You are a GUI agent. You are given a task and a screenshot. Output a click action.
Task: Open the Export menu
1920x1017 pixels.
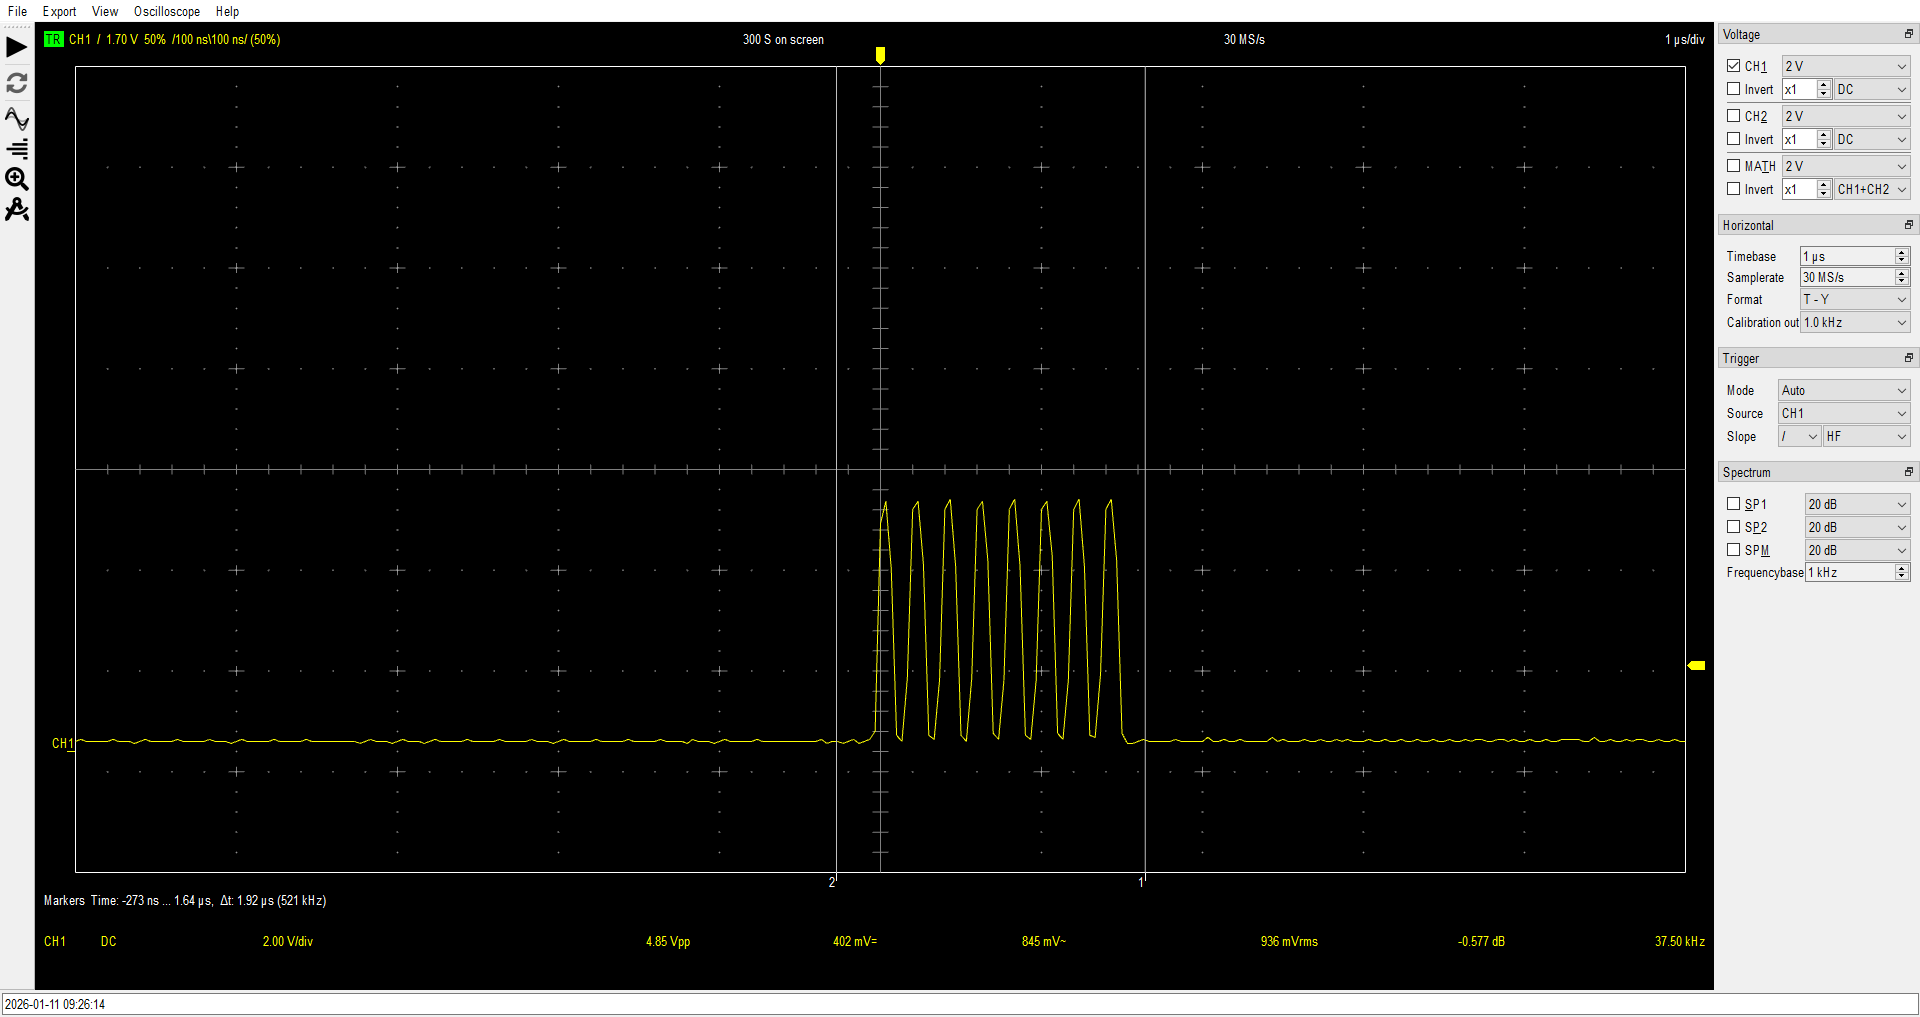pos(59,12)
